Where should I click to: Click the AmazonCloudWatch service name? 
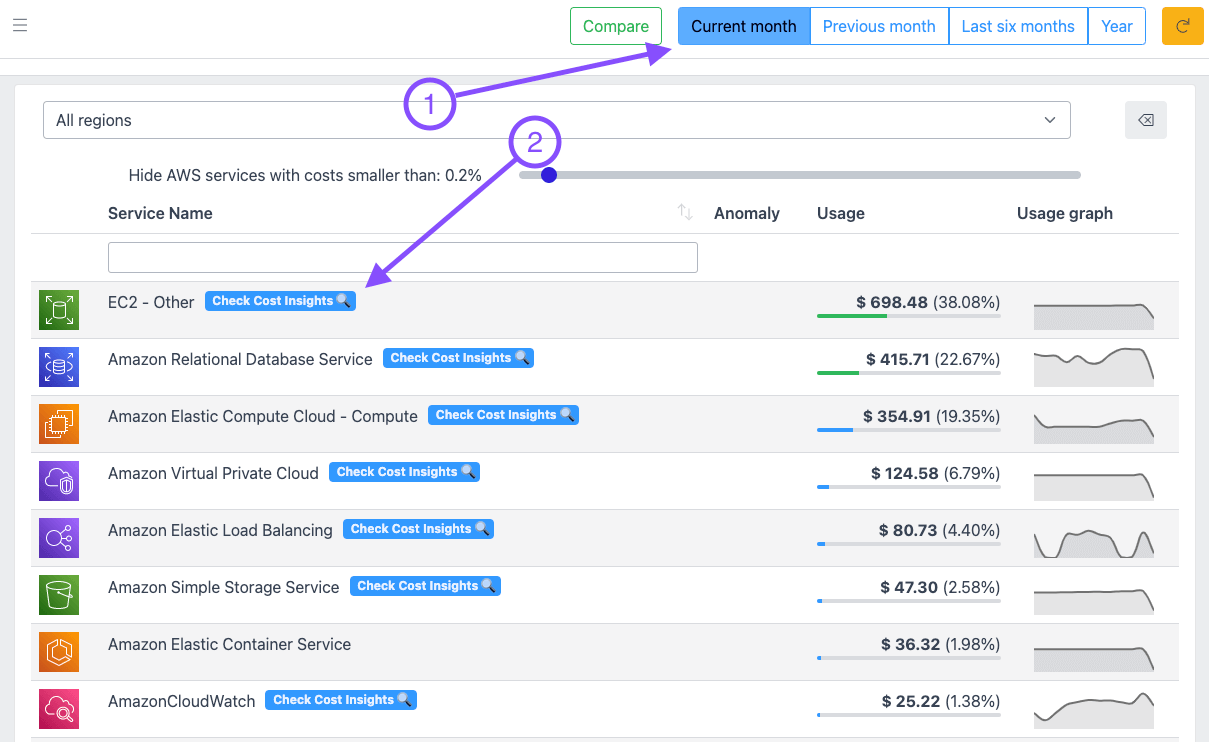click(182, 701)
